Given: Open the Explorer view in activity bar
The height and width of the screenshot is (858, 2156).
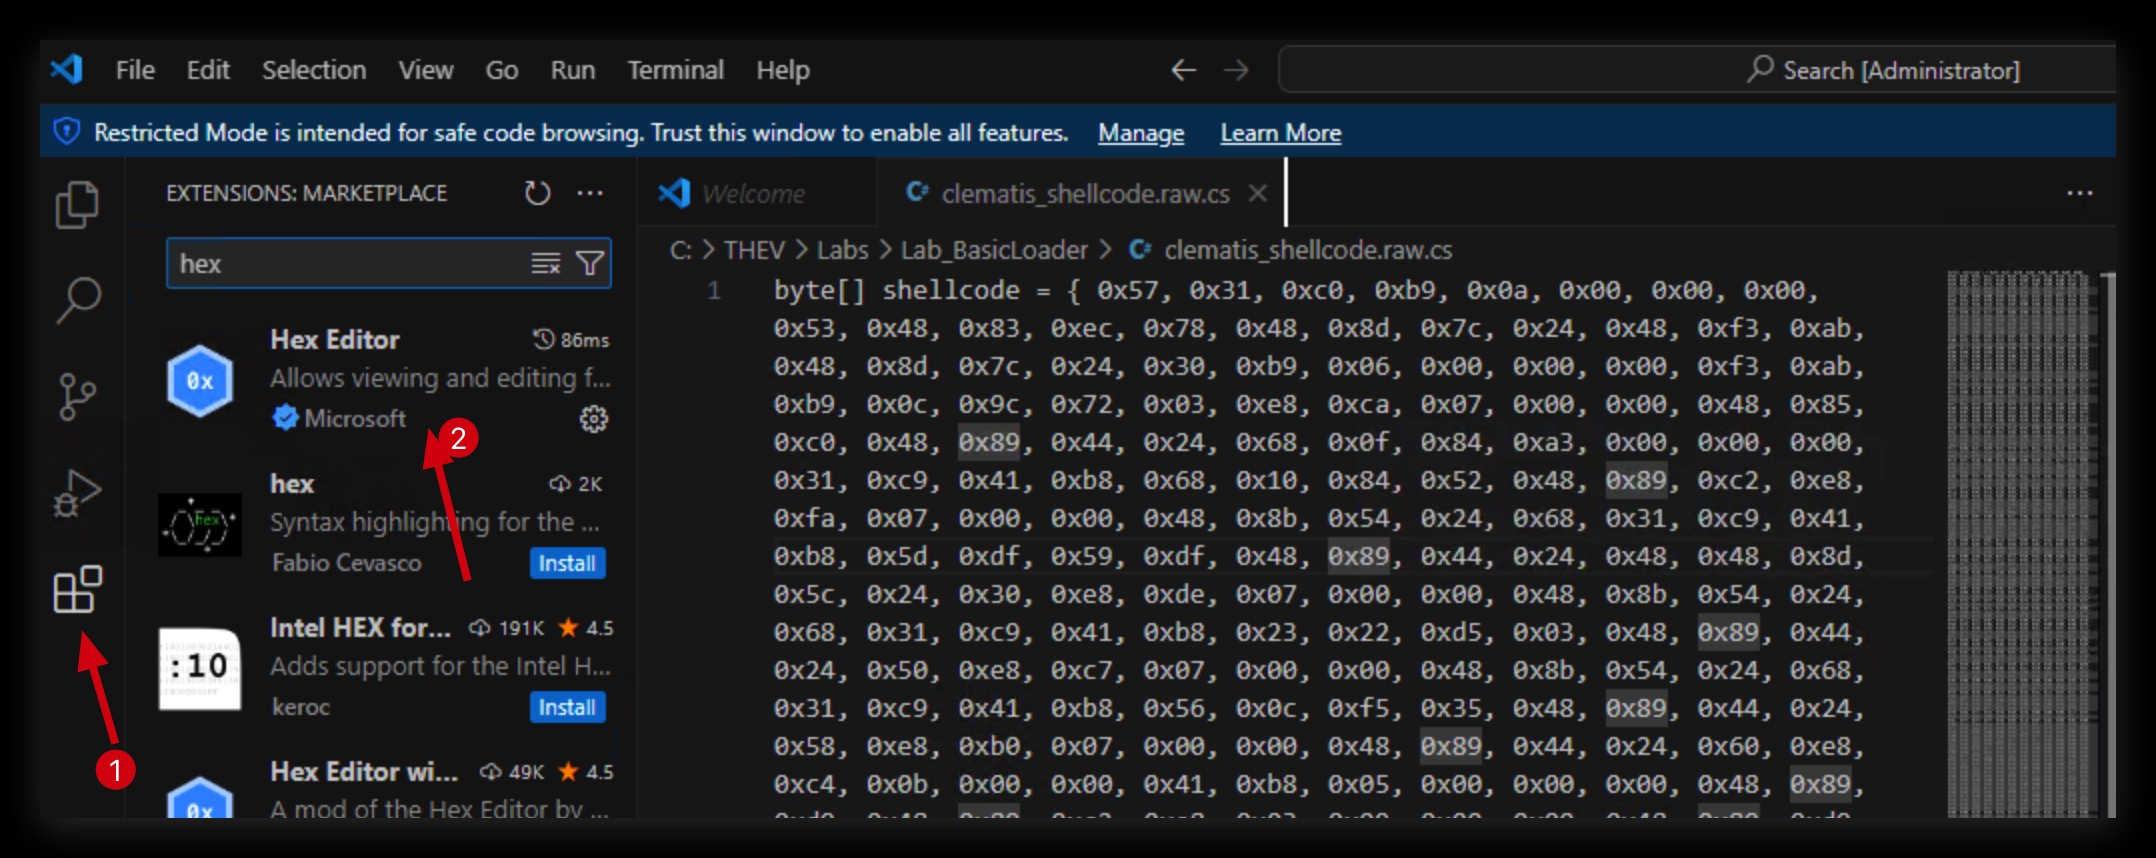Looking at the screenshot, I should point(77,205).
